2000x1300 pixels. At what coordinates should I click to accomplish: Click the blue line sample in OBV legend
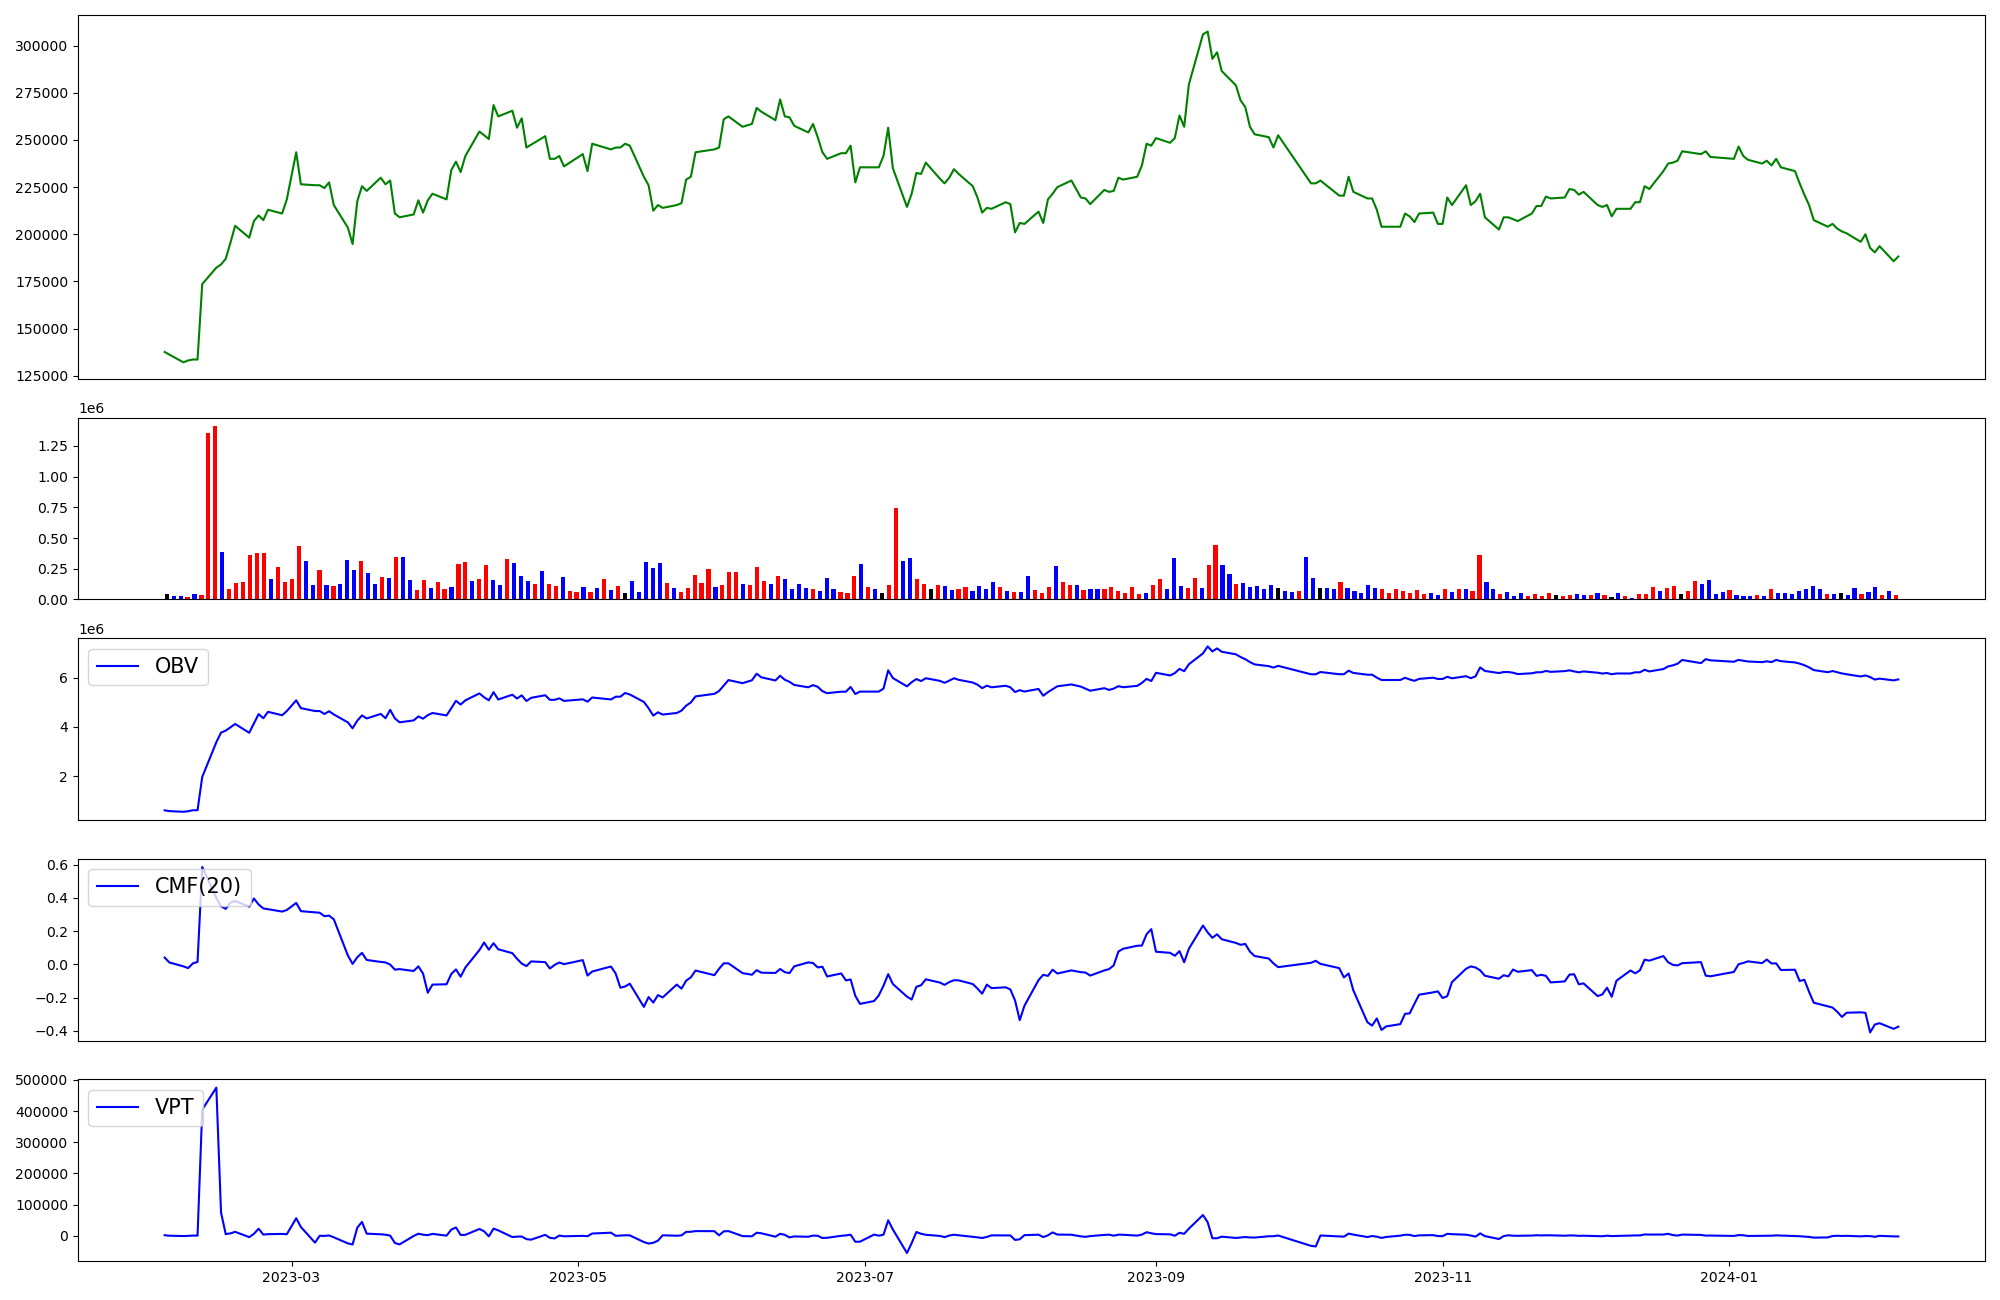(x=118, y=667)
